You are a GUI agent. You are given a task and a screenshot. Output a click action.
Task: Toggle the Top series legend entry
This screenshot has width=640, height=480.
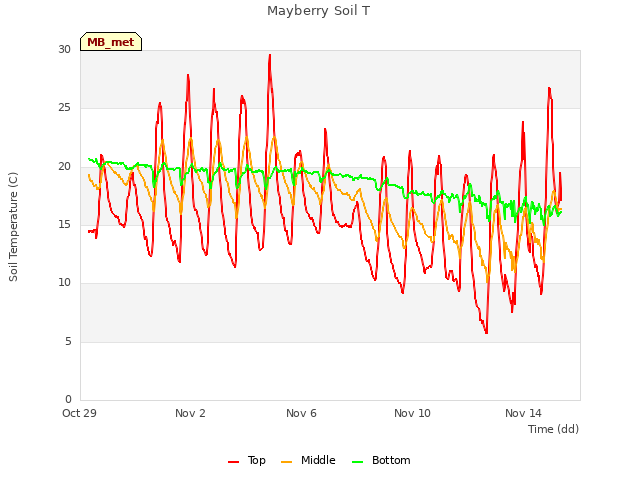pyautogui.click(x=247, y=460)
